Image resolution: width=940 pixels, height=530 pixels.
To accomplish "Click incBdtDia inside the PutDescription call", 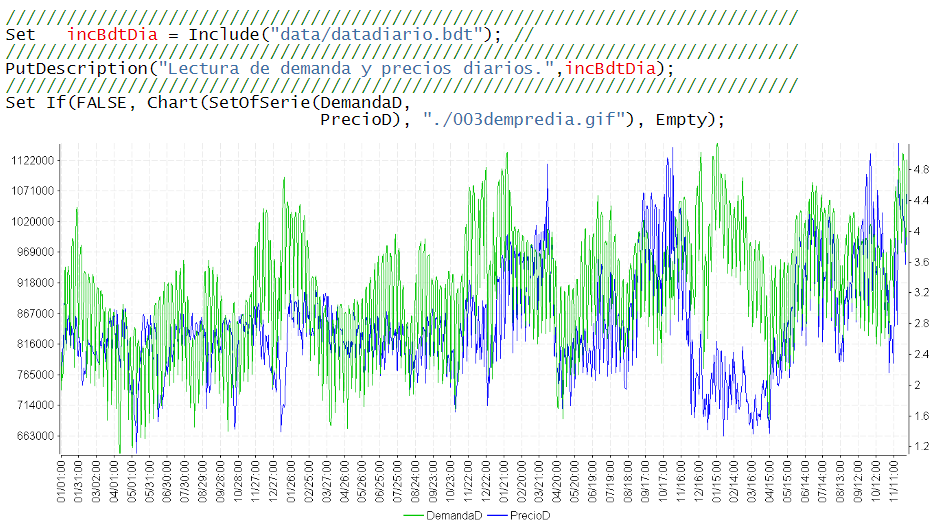I will point(610,68).
